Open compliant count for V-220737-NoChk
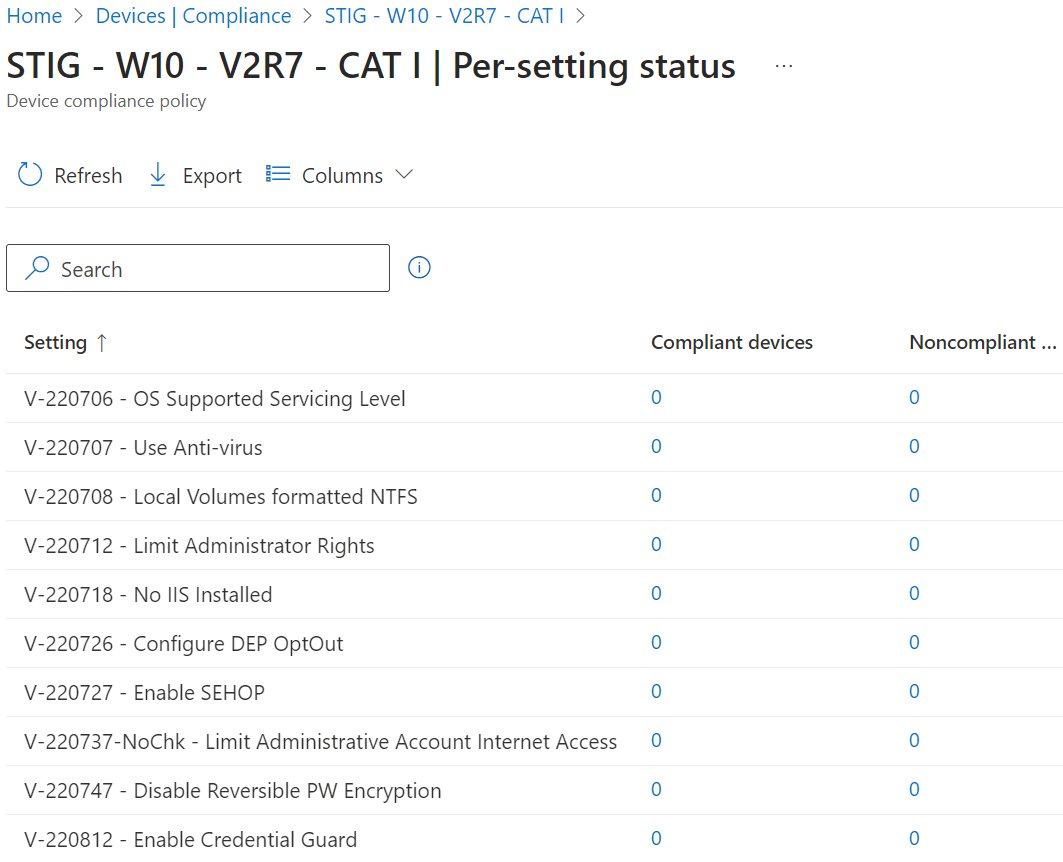The image size is (1063, 862). point(656,740)
